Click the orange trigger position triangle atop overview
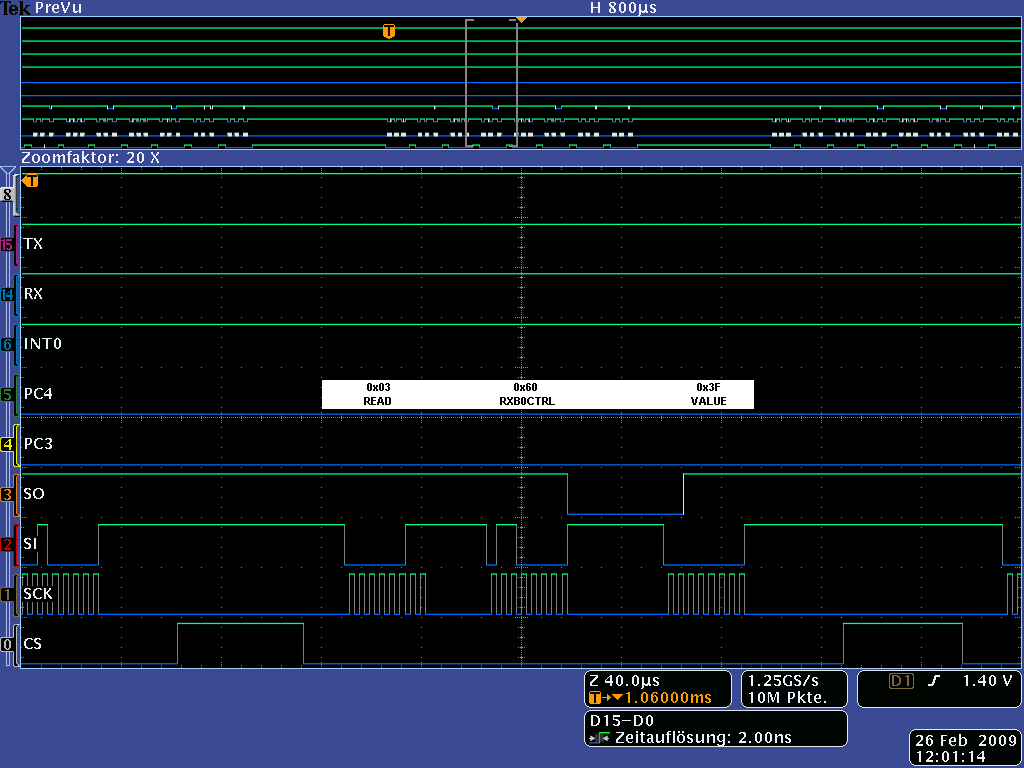 (521, 20)
